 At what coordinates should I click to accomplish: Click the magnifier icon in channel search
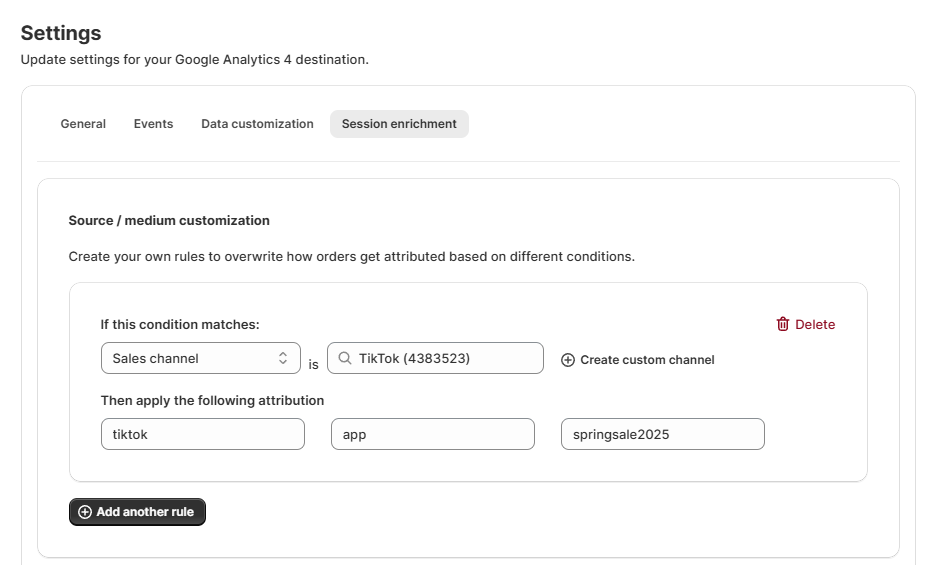pyautogui.click(x=345, y=358)
